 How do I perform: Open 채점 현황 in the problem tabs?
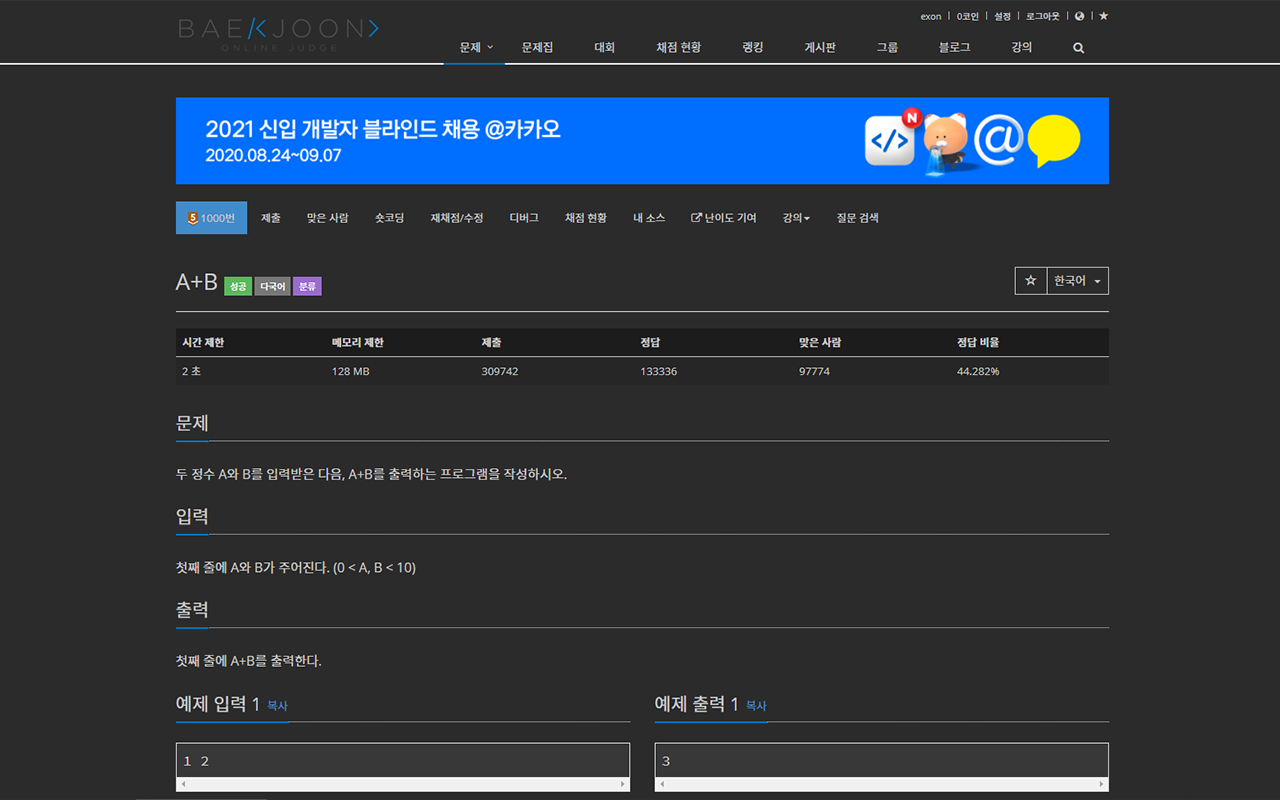tap(586, 218)
